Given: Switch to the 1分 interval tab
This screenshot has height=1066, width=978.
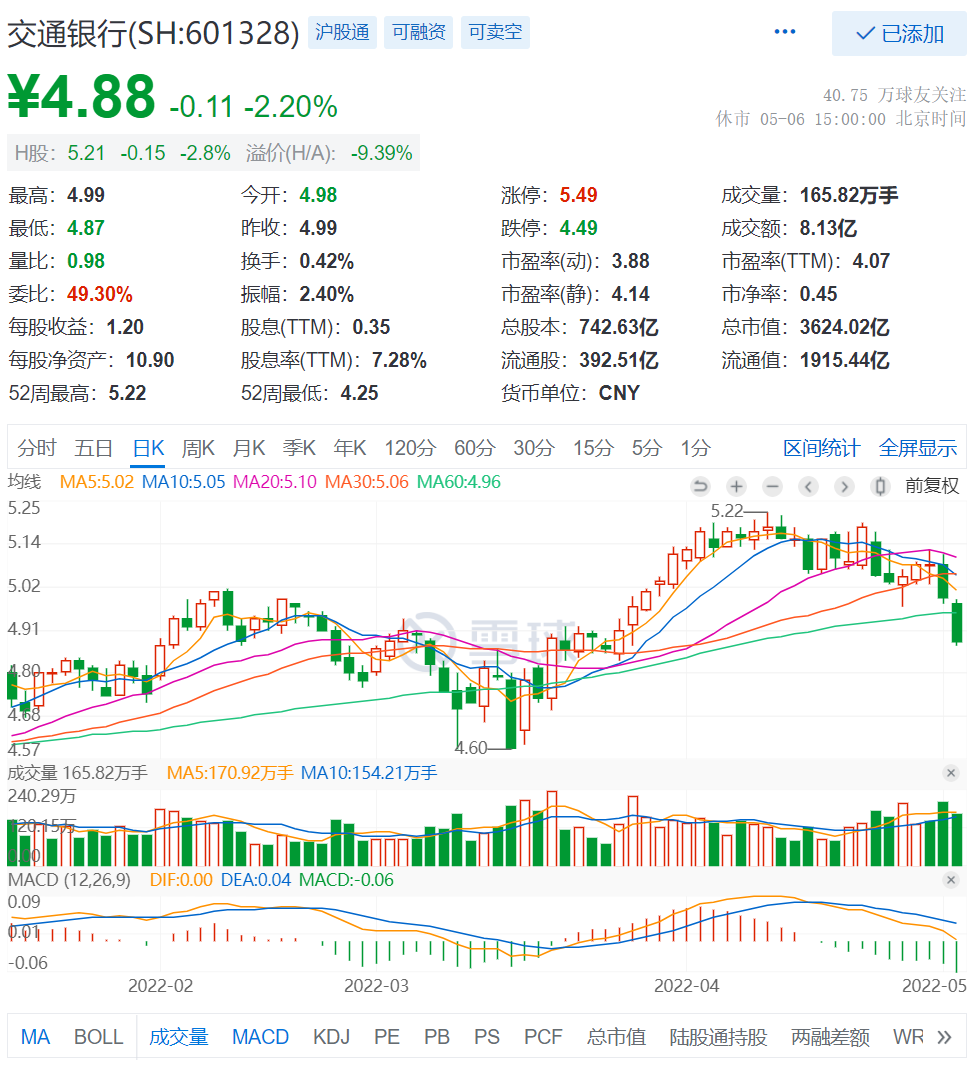Looking at the screenshot, I should click(696, 448).
